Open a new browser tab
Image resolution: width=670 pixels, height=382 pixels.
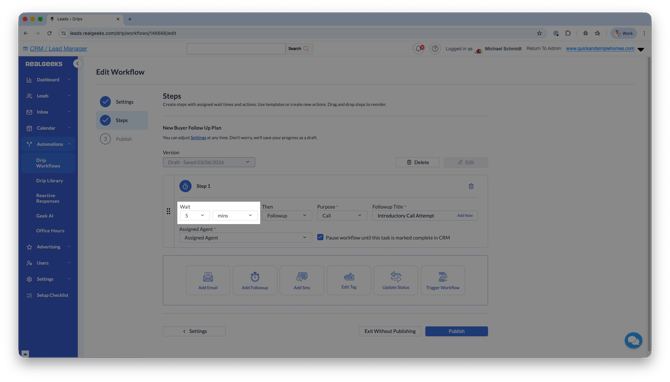[x=130, y=19]
